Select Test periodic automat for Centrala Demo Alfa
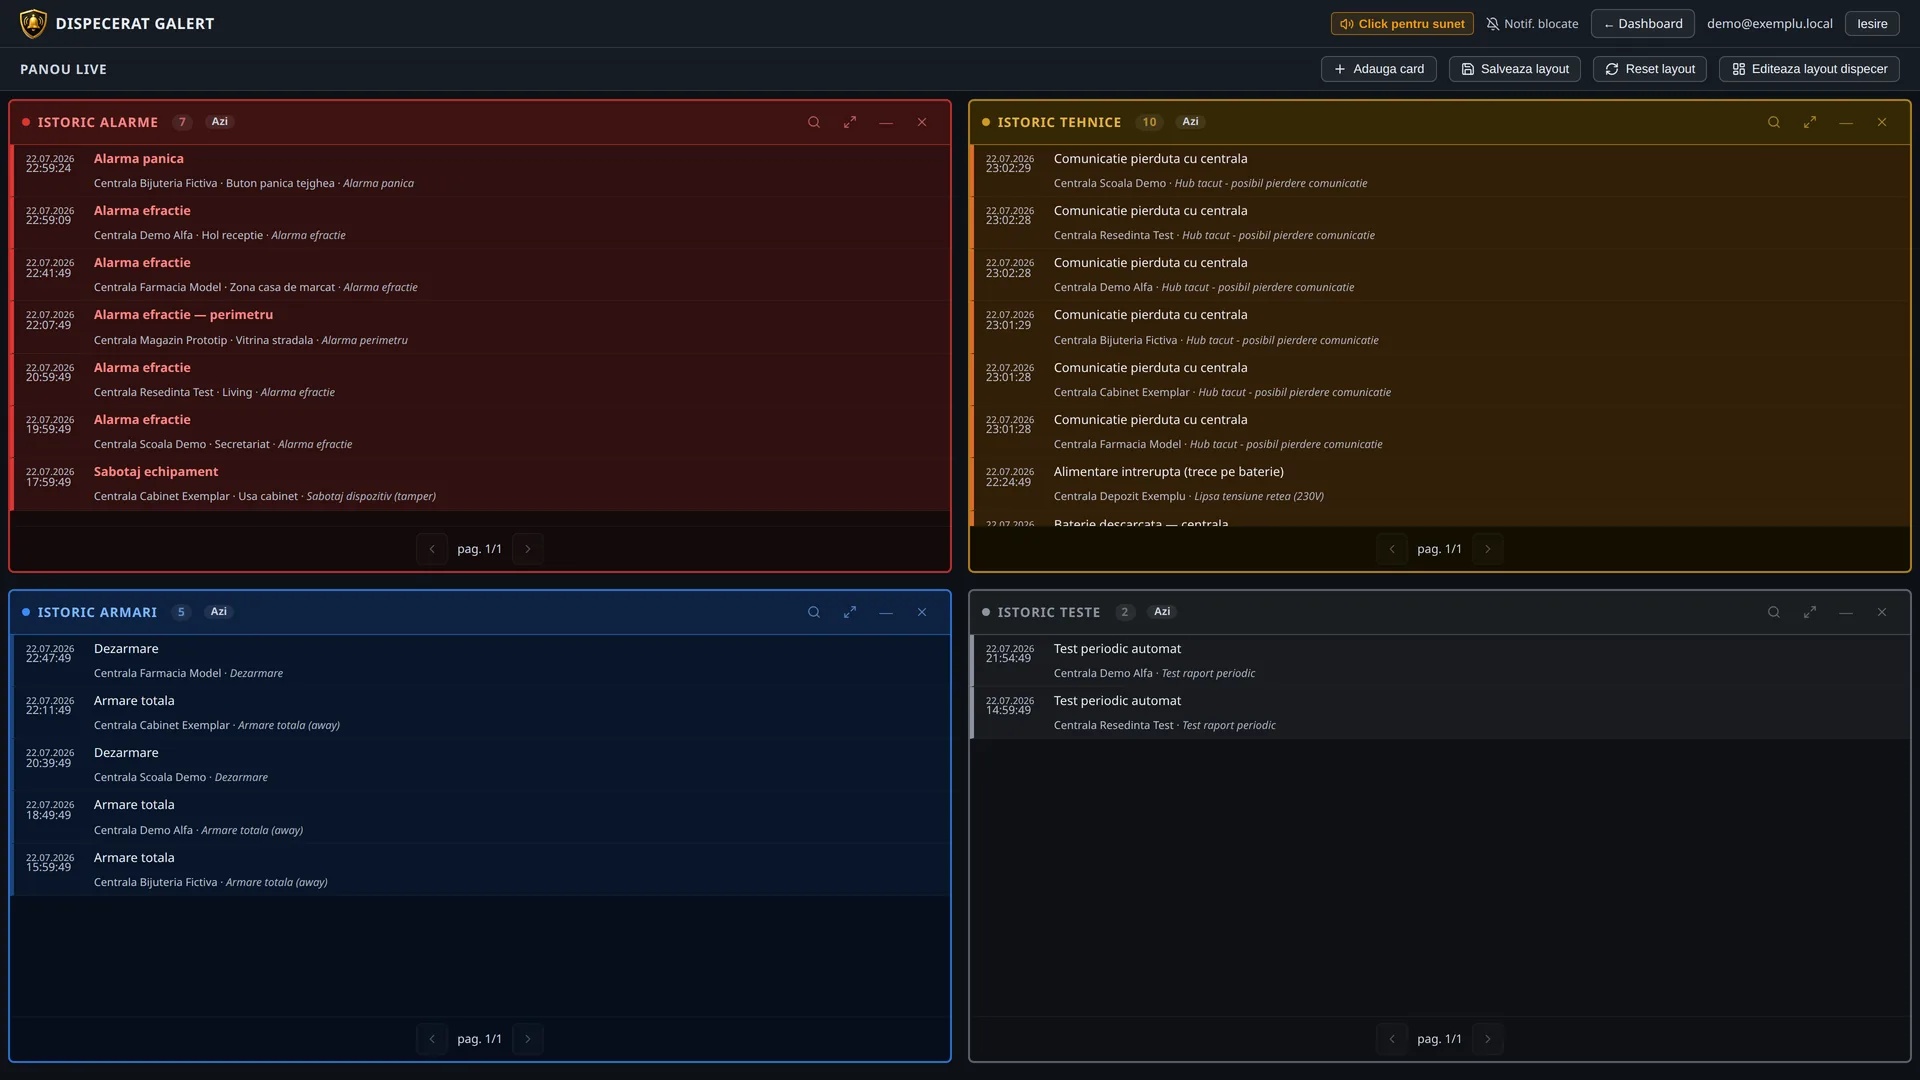The width and height of the screenshot is (1920, 1080). (x=1441, y=661)
